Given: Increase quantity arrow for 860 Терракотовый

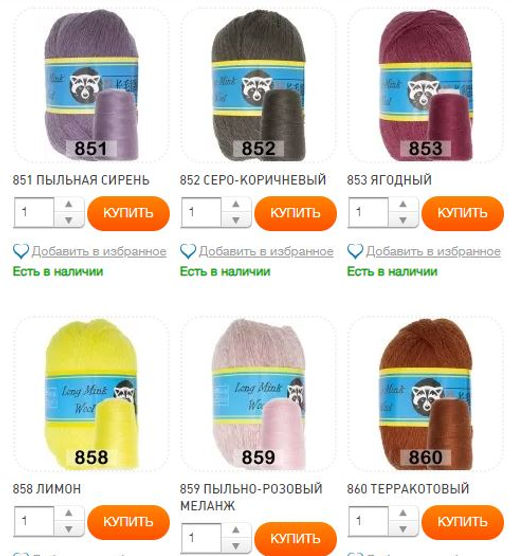Looking at the screenshot, I should (403, 513).
